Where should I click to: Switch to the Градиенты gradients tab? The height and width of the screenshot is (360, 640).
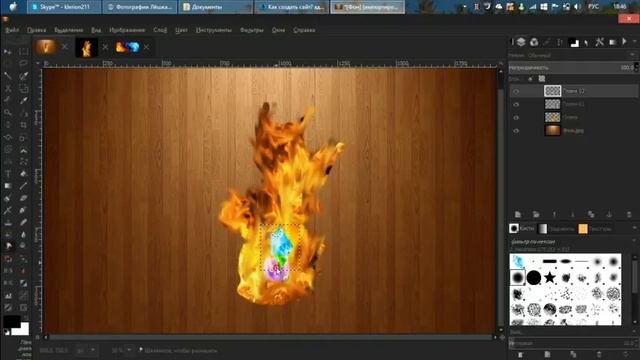pyautogui.click(x=556, y=229)
